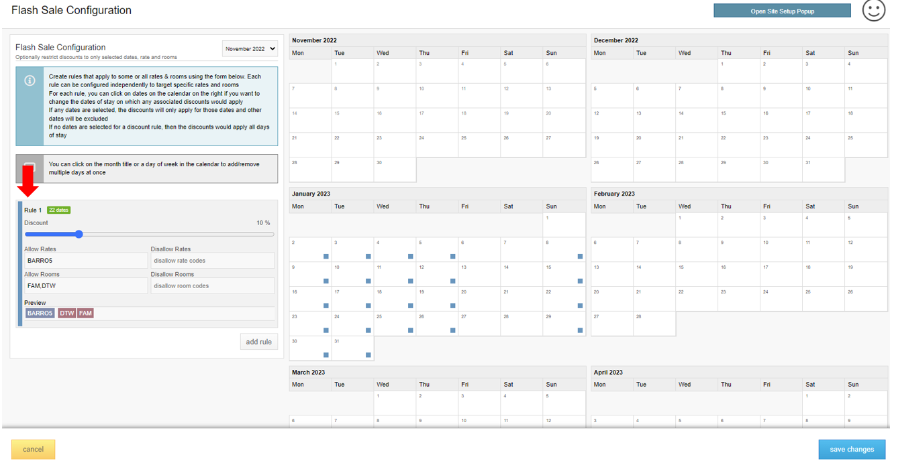
Task: Click the Tue header in April 2023
Action: tap(655, 384)
